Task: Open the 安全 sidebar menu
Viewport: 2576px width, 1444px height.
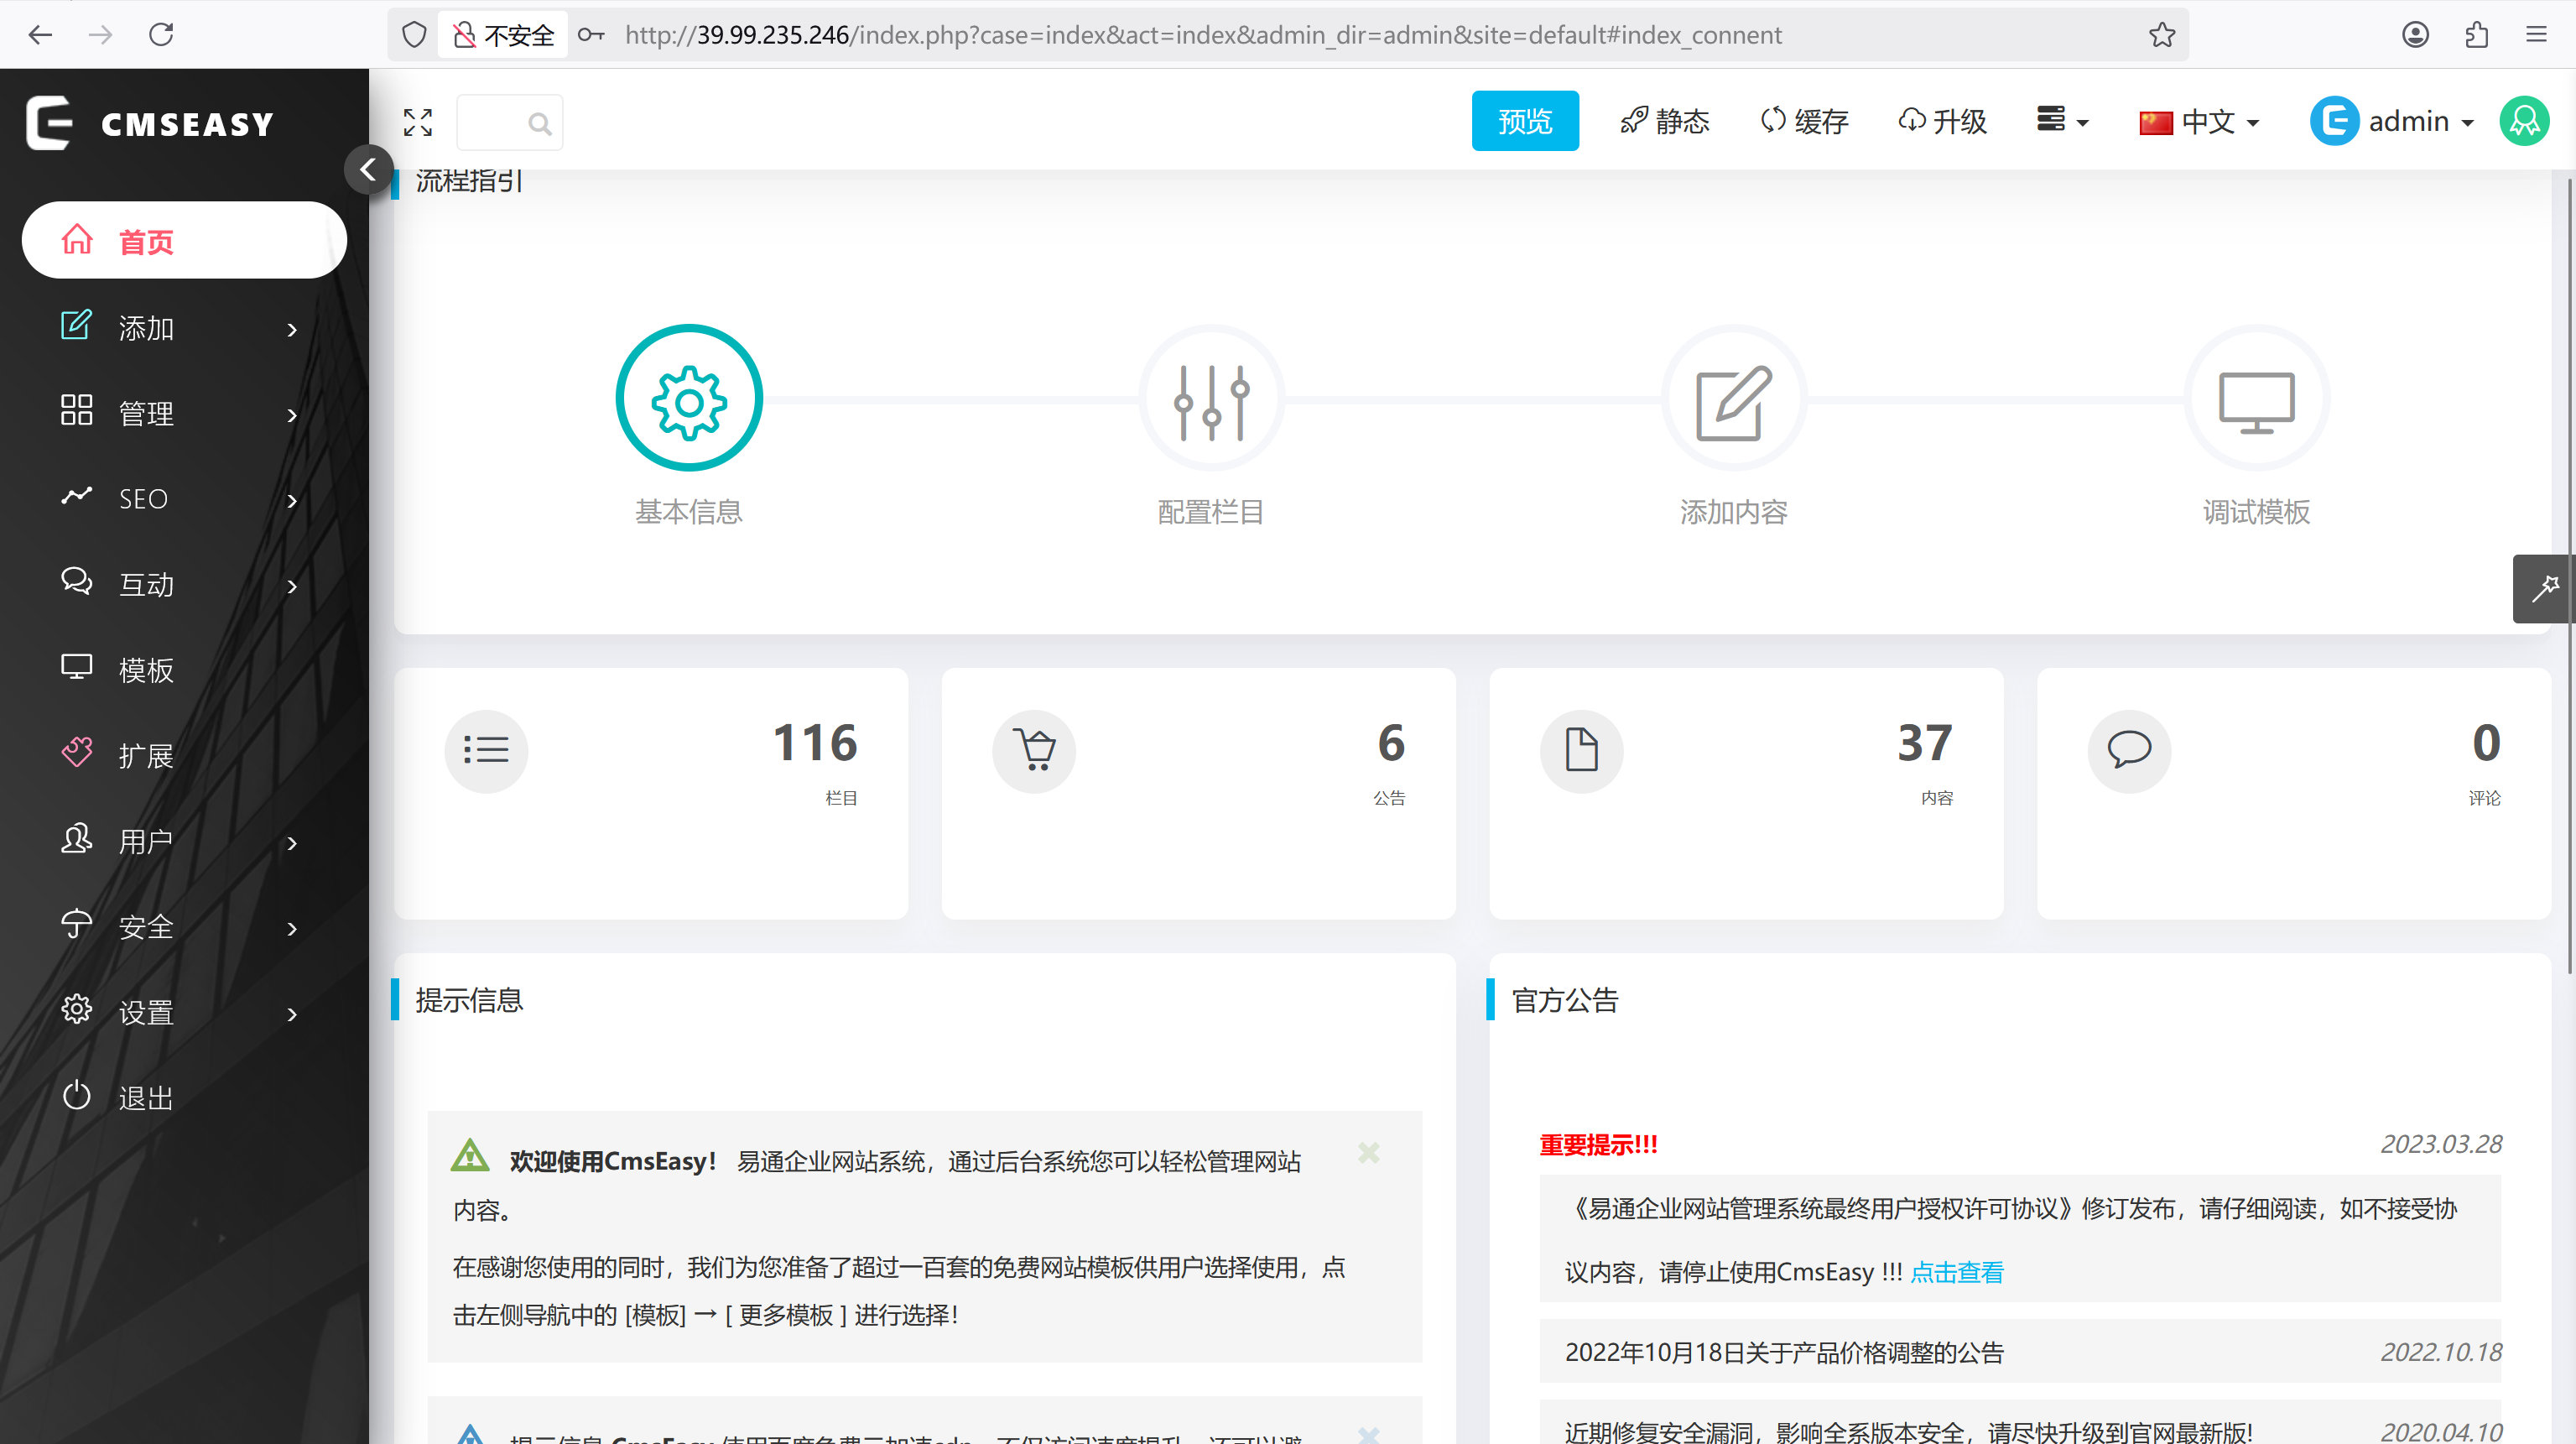Action: (184, 927)
